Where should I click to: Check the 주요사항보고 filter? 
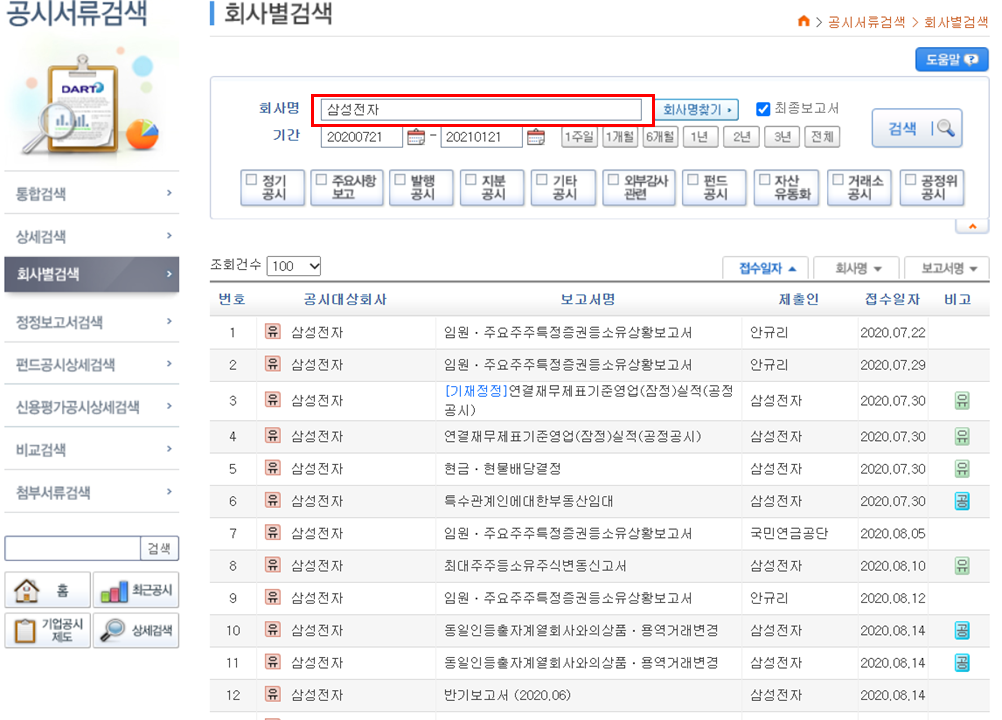[321, 180]
